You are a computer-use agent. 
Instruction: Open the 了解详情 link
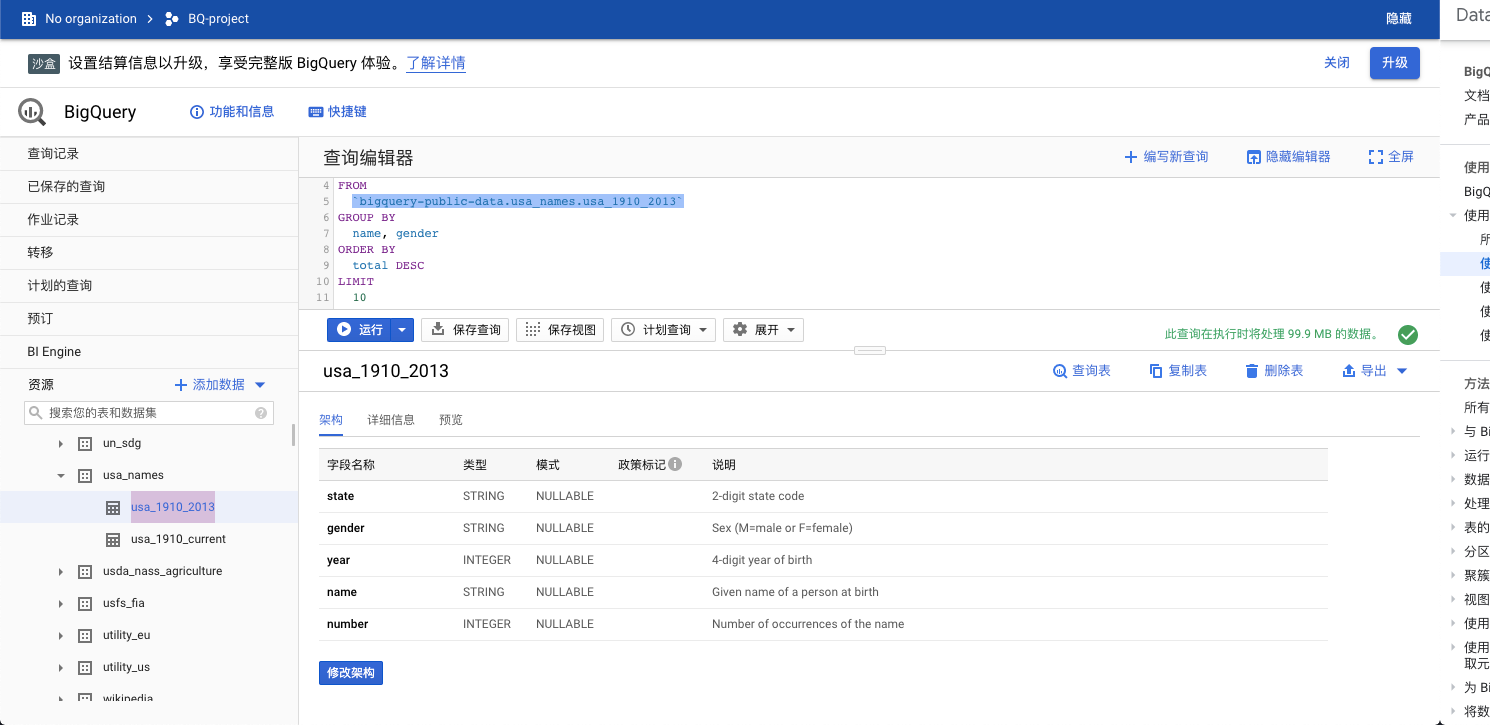click(x=436, y=63)
